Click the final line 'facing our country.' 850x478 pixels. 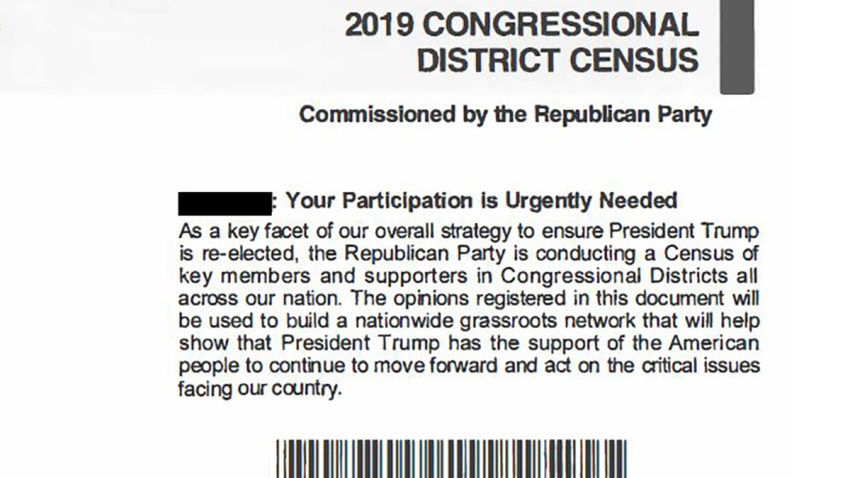coord(260,389)
